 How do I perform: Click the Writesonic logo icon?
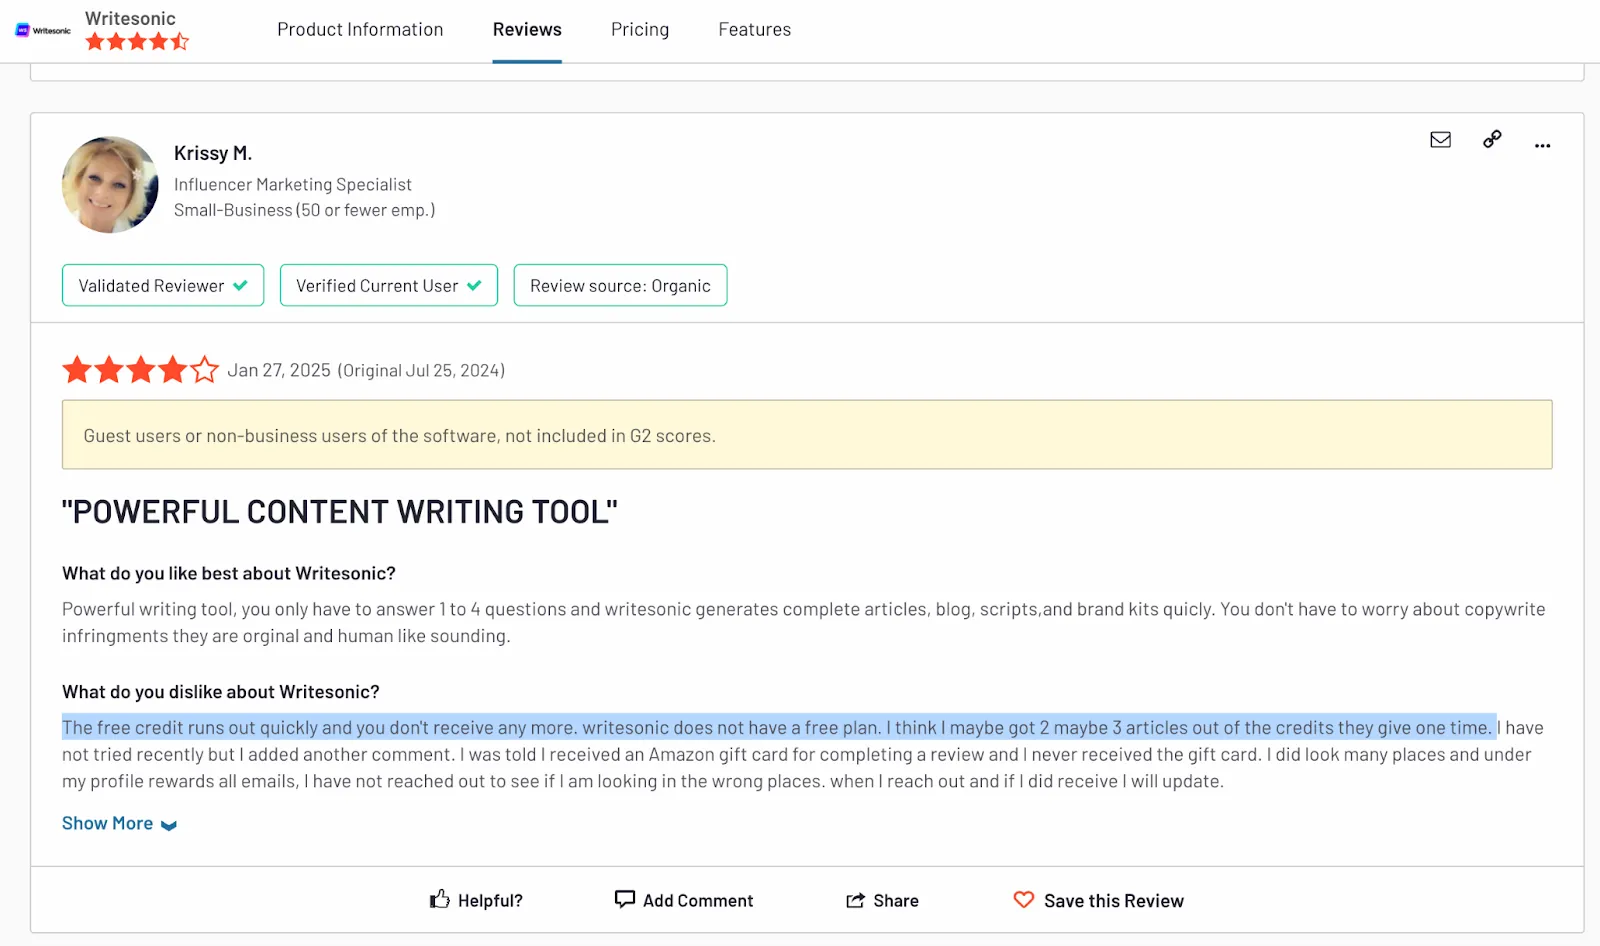[43, 30]
